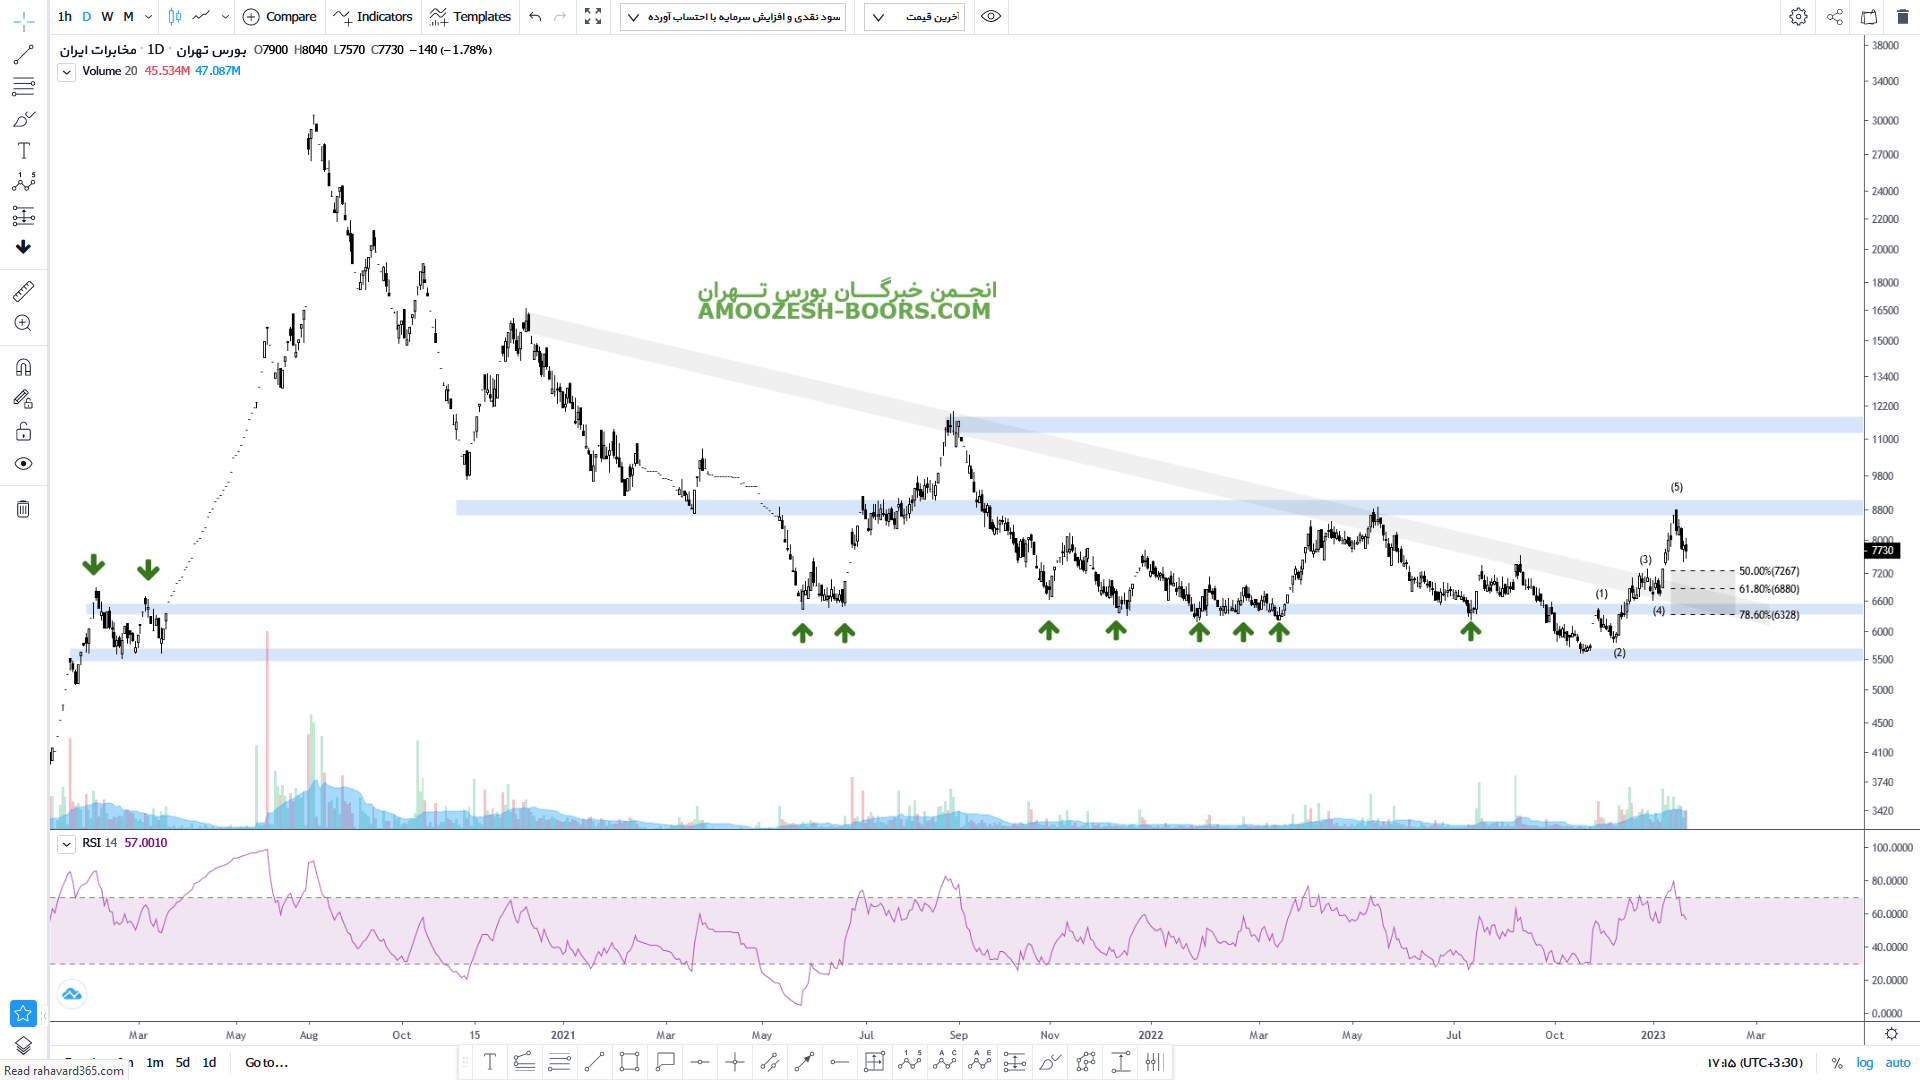Select the trend line drawing tool
1920x1080 pixels.
pyautogui.click(x=23, y=55)
